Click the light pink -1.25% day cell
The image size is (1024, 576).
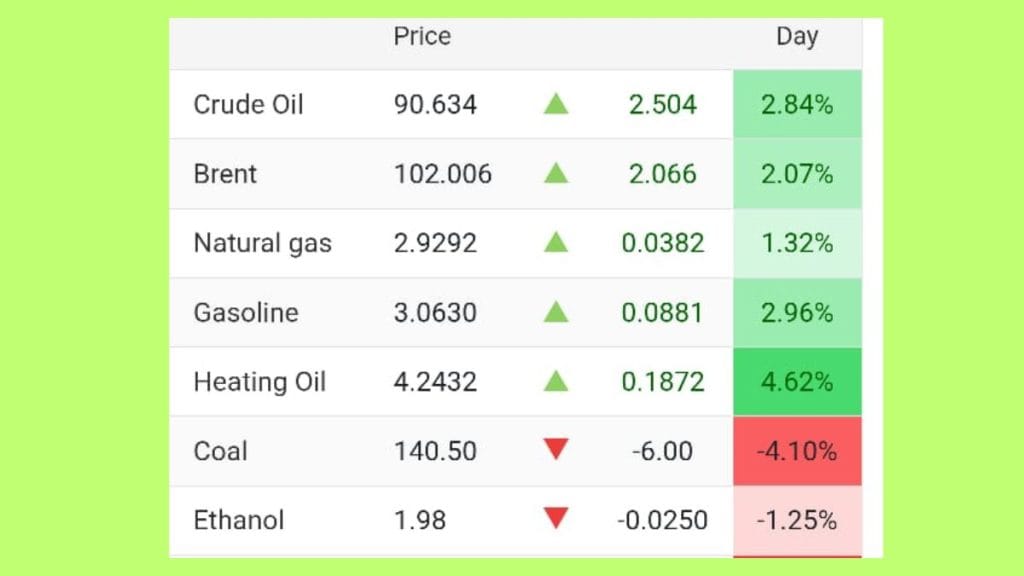pos(797,520)
